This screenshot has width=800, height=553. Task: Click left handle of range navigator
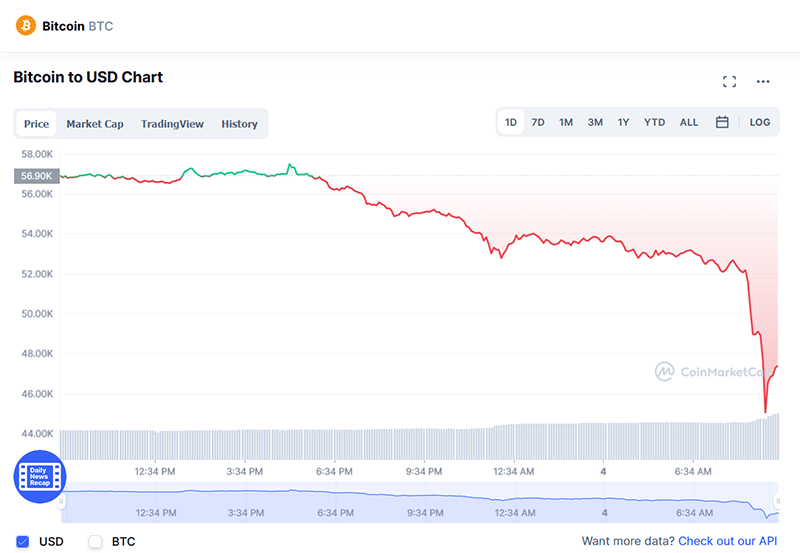(x=61, y=501)
